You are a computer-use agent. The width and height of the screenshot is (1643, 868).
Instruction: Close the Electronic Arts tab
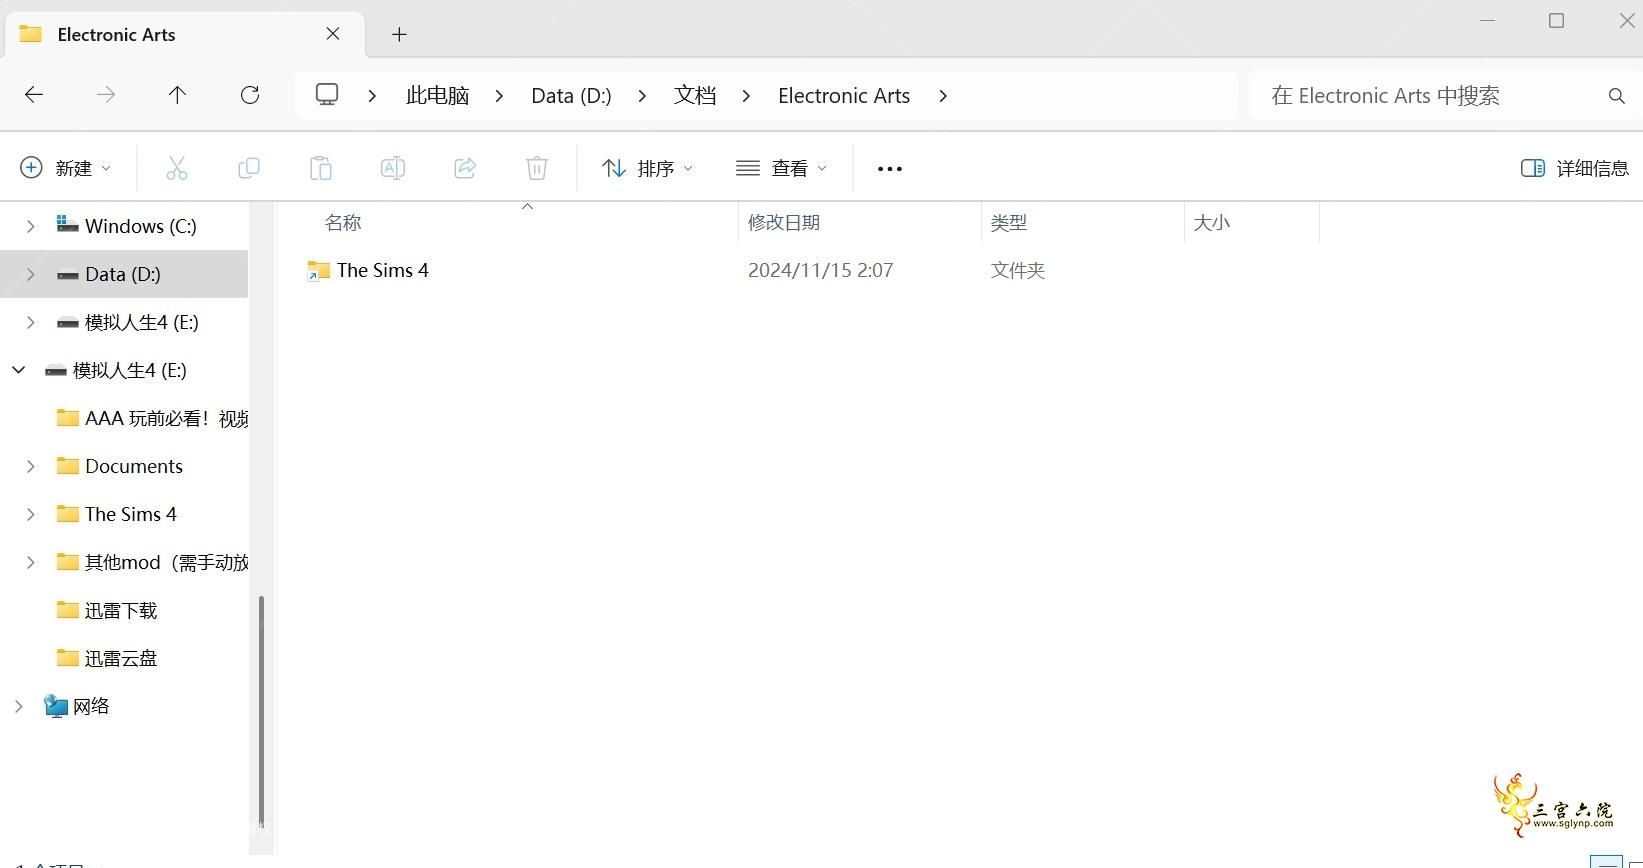[x=333, y=34]
